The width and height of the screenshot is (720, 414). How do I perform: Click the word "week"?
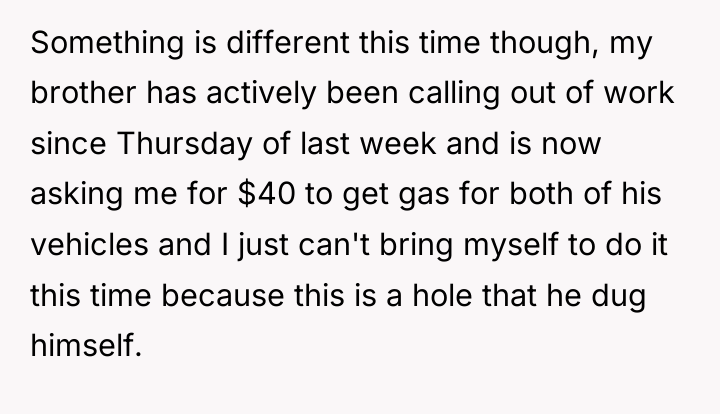(398, 143)
